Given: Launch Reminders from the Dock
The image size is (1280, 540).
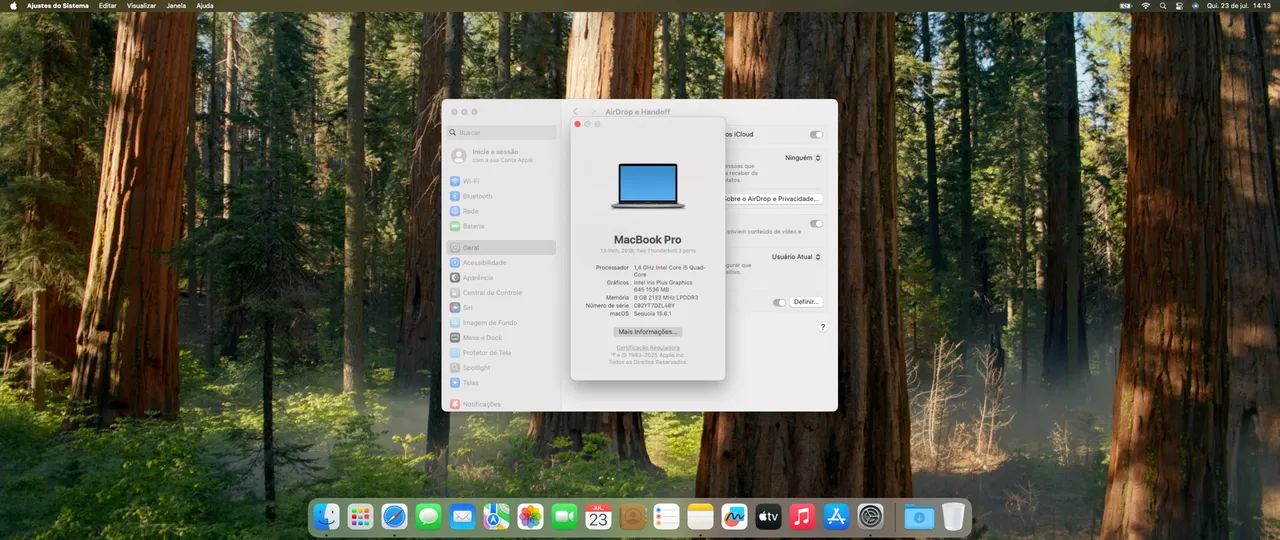Looking at the screenshot, I should click(x=666, y=516).
